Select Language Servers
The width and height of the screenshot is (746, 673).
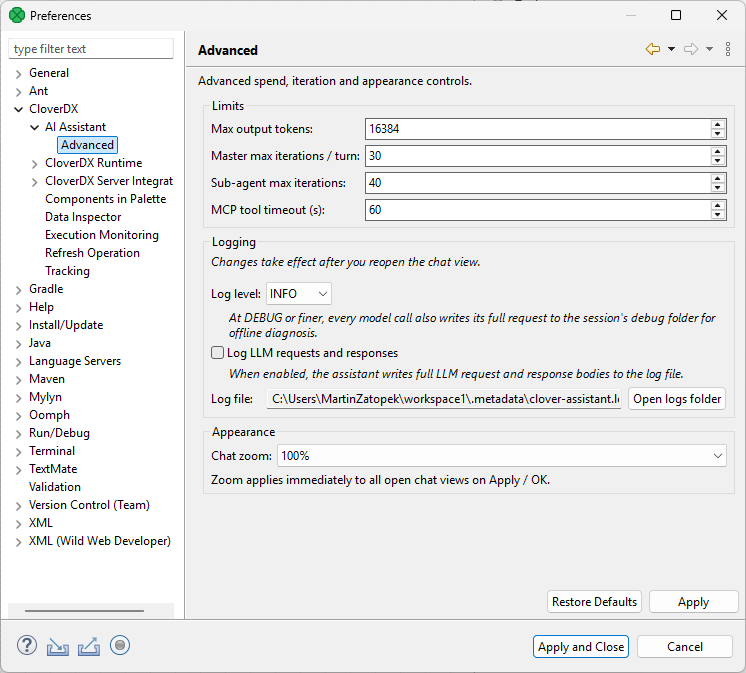(75, 361)
